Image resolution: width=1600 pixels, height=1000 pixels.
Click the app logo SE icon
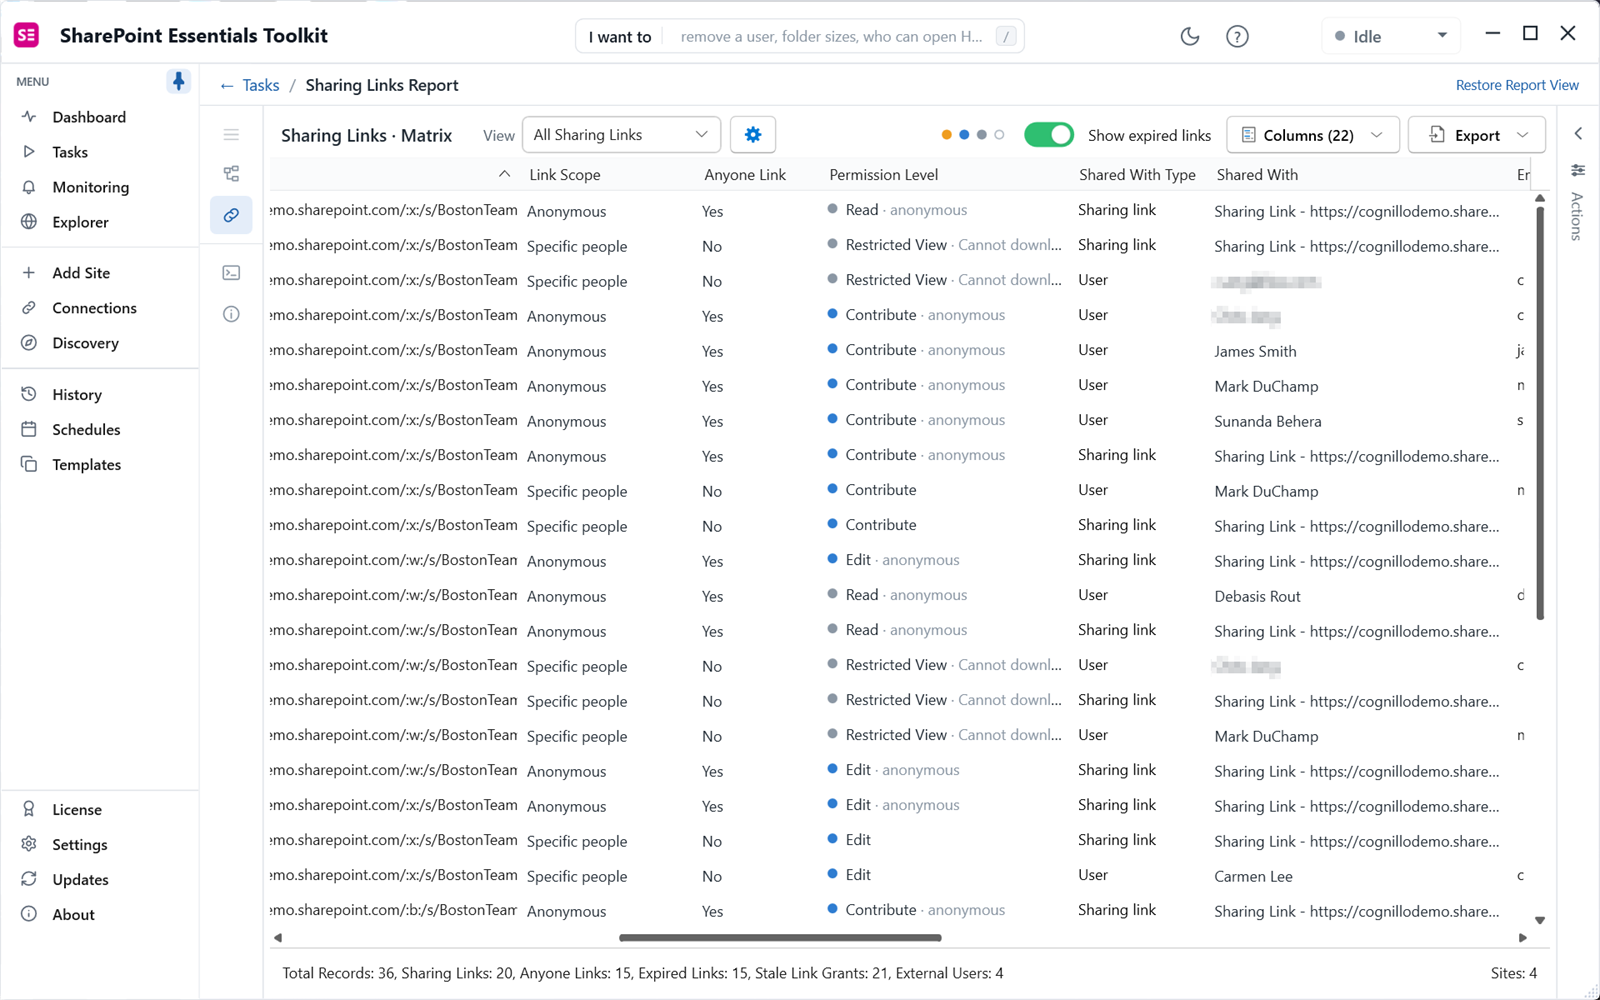[27, 36]
